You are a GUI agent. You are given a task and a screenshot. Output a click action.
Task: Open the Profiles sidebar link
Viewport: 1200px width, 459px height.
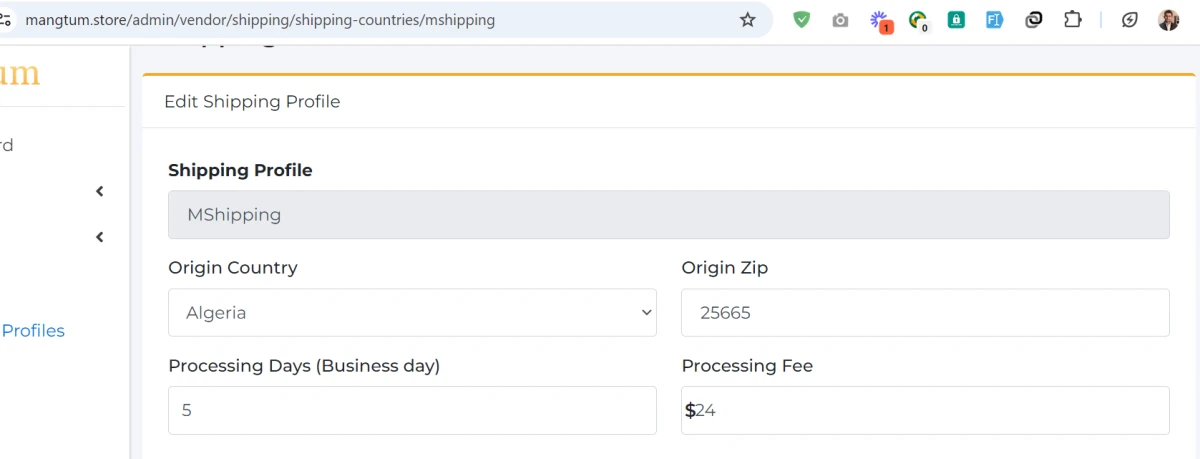point(33,331)
